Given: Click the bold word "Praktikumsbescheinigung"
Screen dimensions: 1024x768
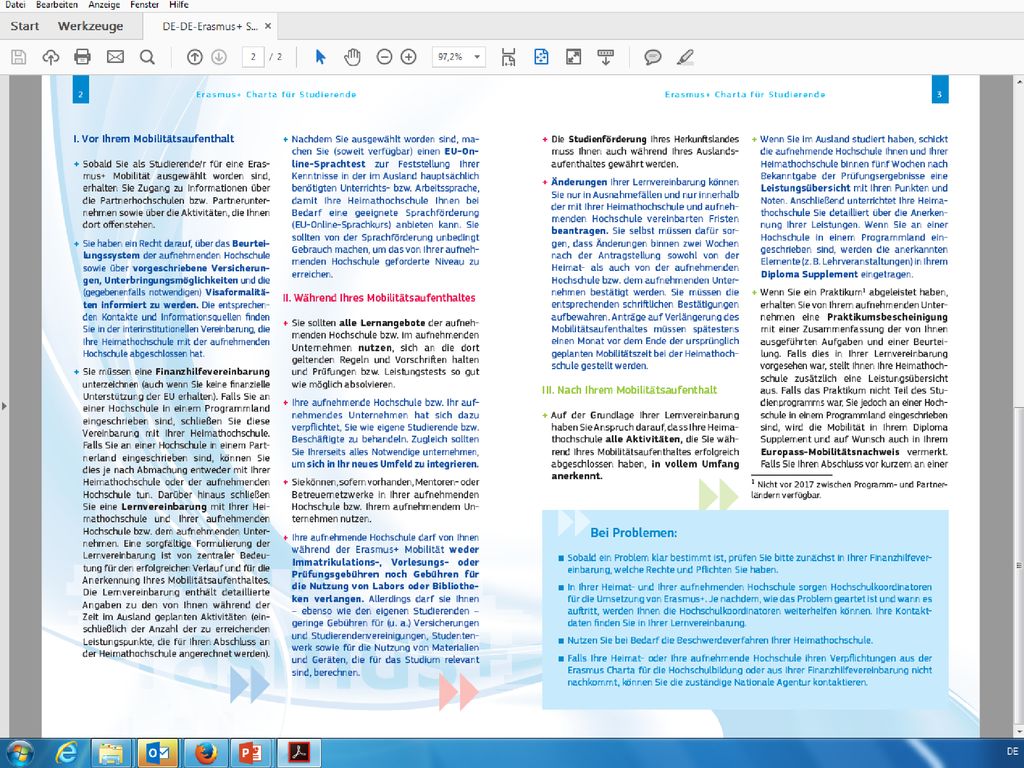Looking at the screenshot, I should [x=887, y=317].
